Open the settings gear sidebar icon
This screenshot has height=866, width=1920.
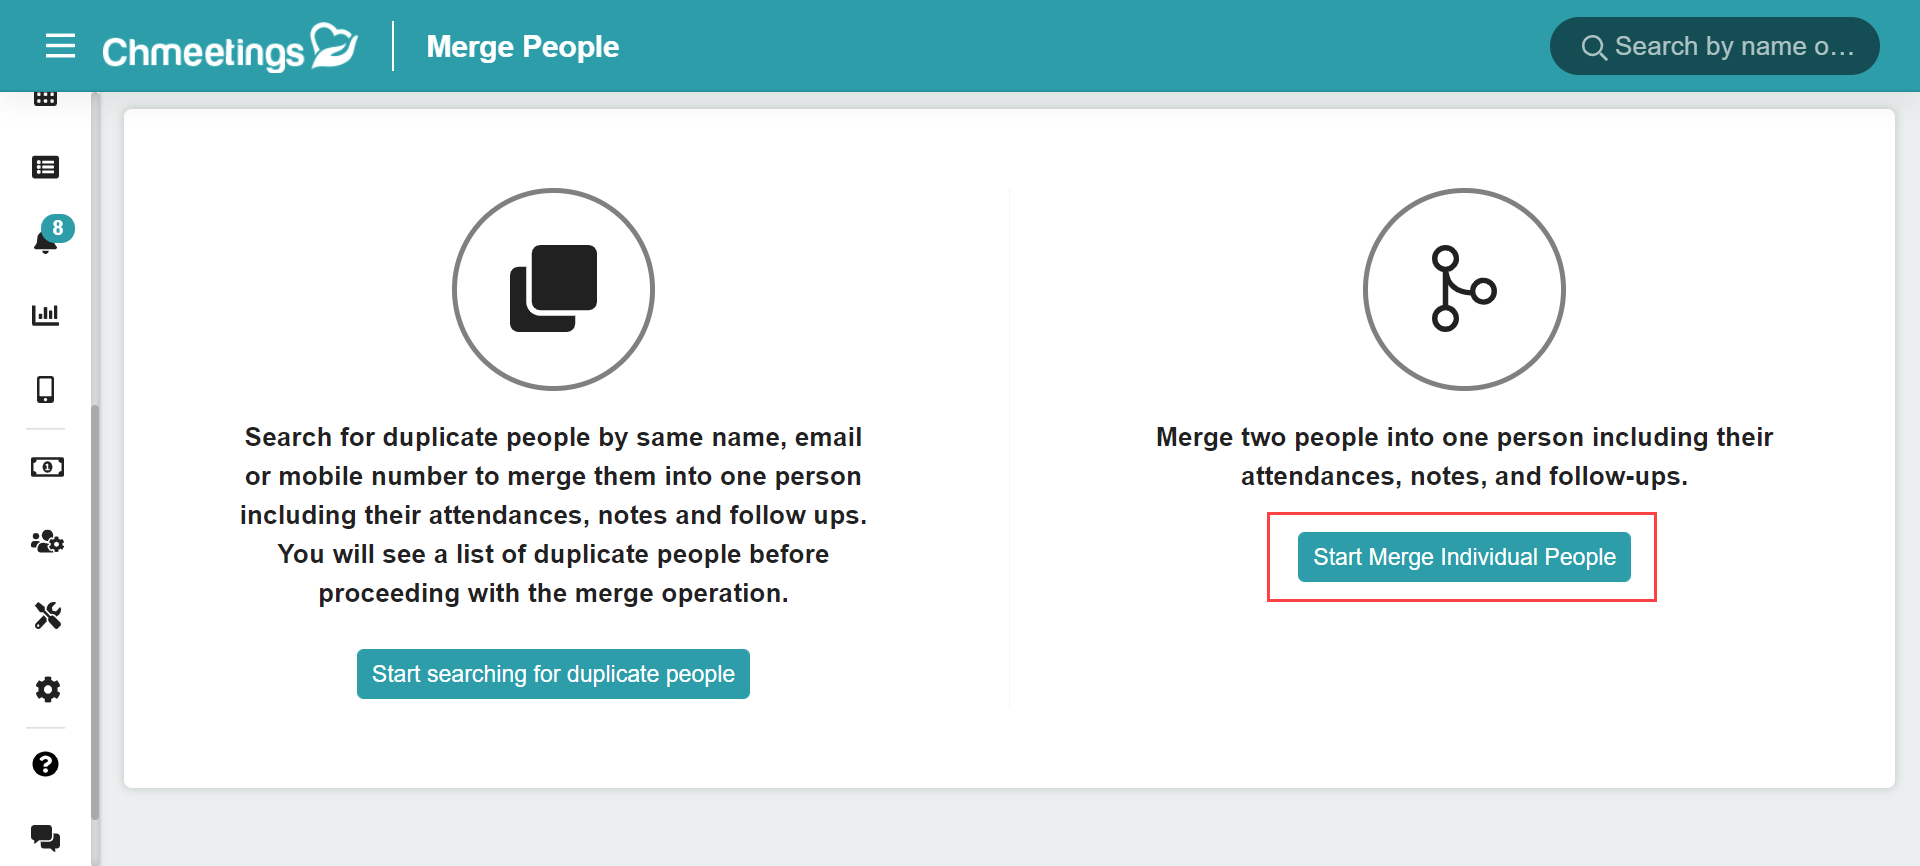point(47,690)
